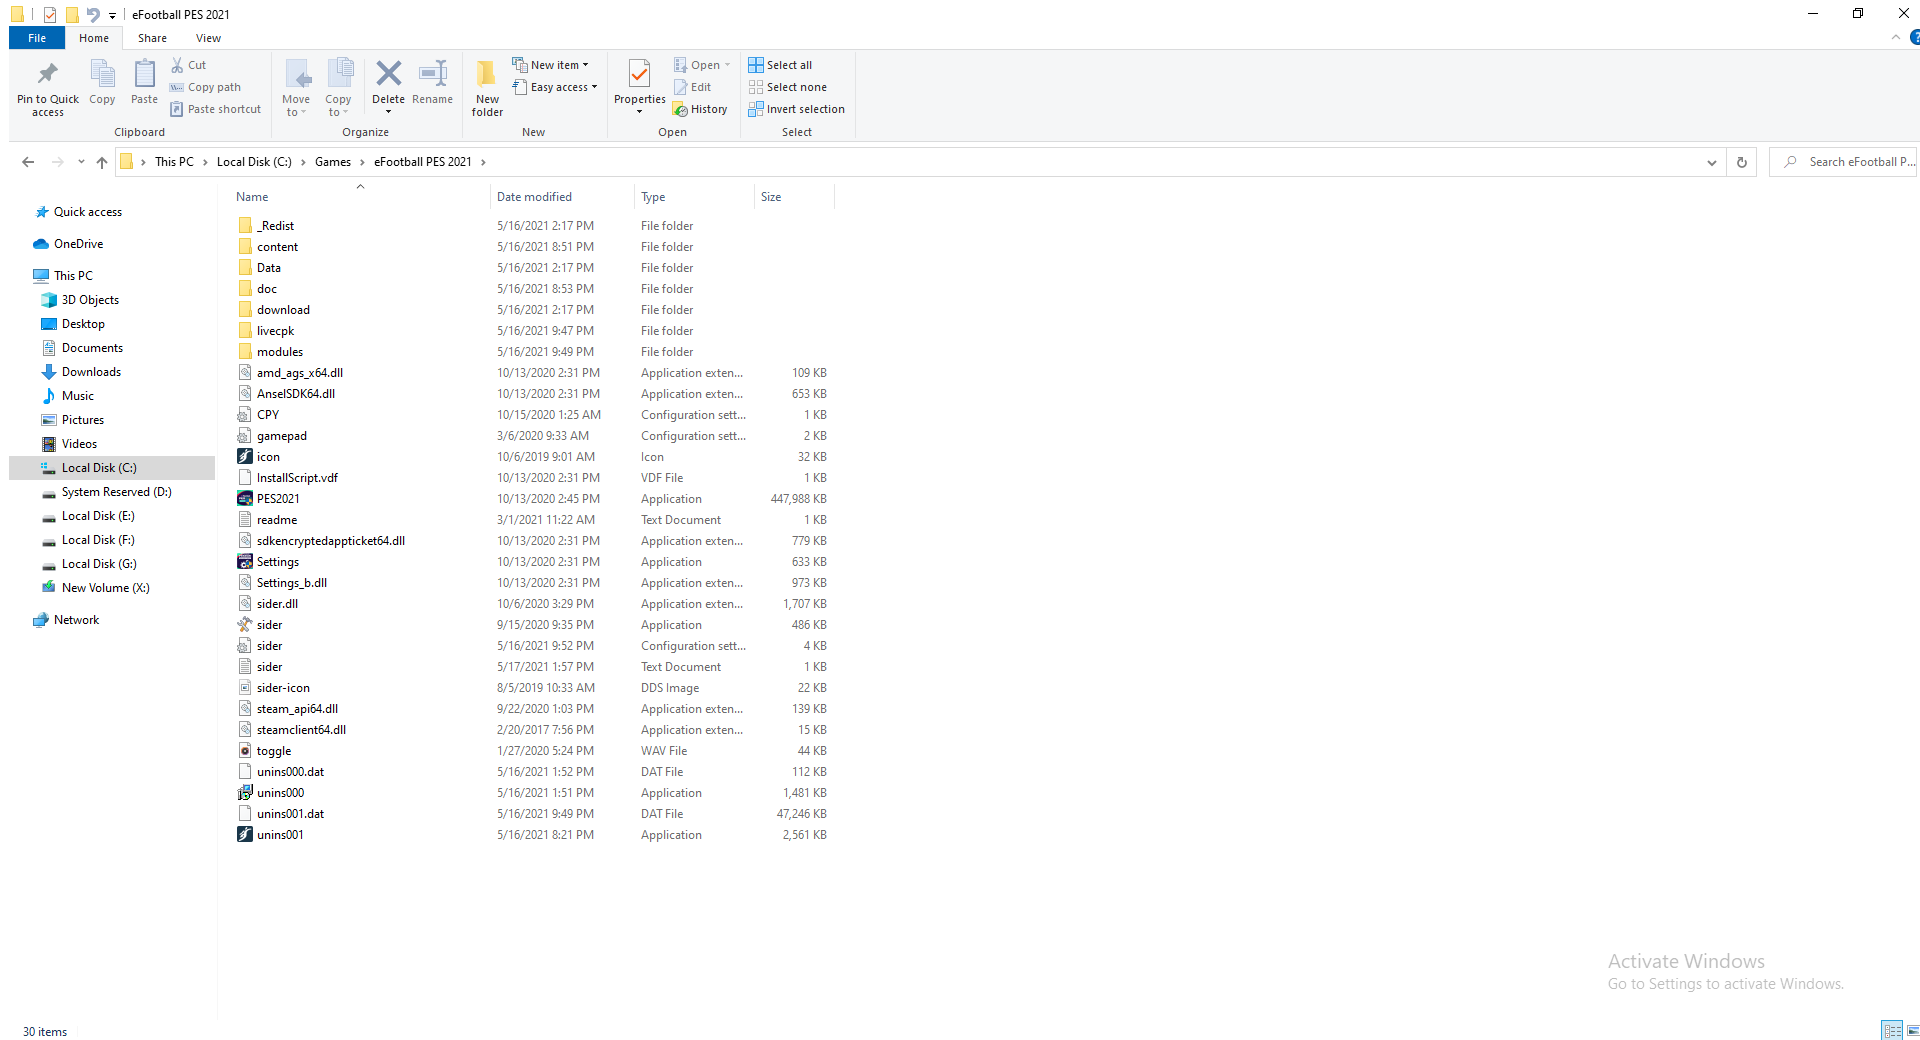Click the Paste ribbon icon
This screenshot has height=1040, width=1920.
(x=144, y=74)
